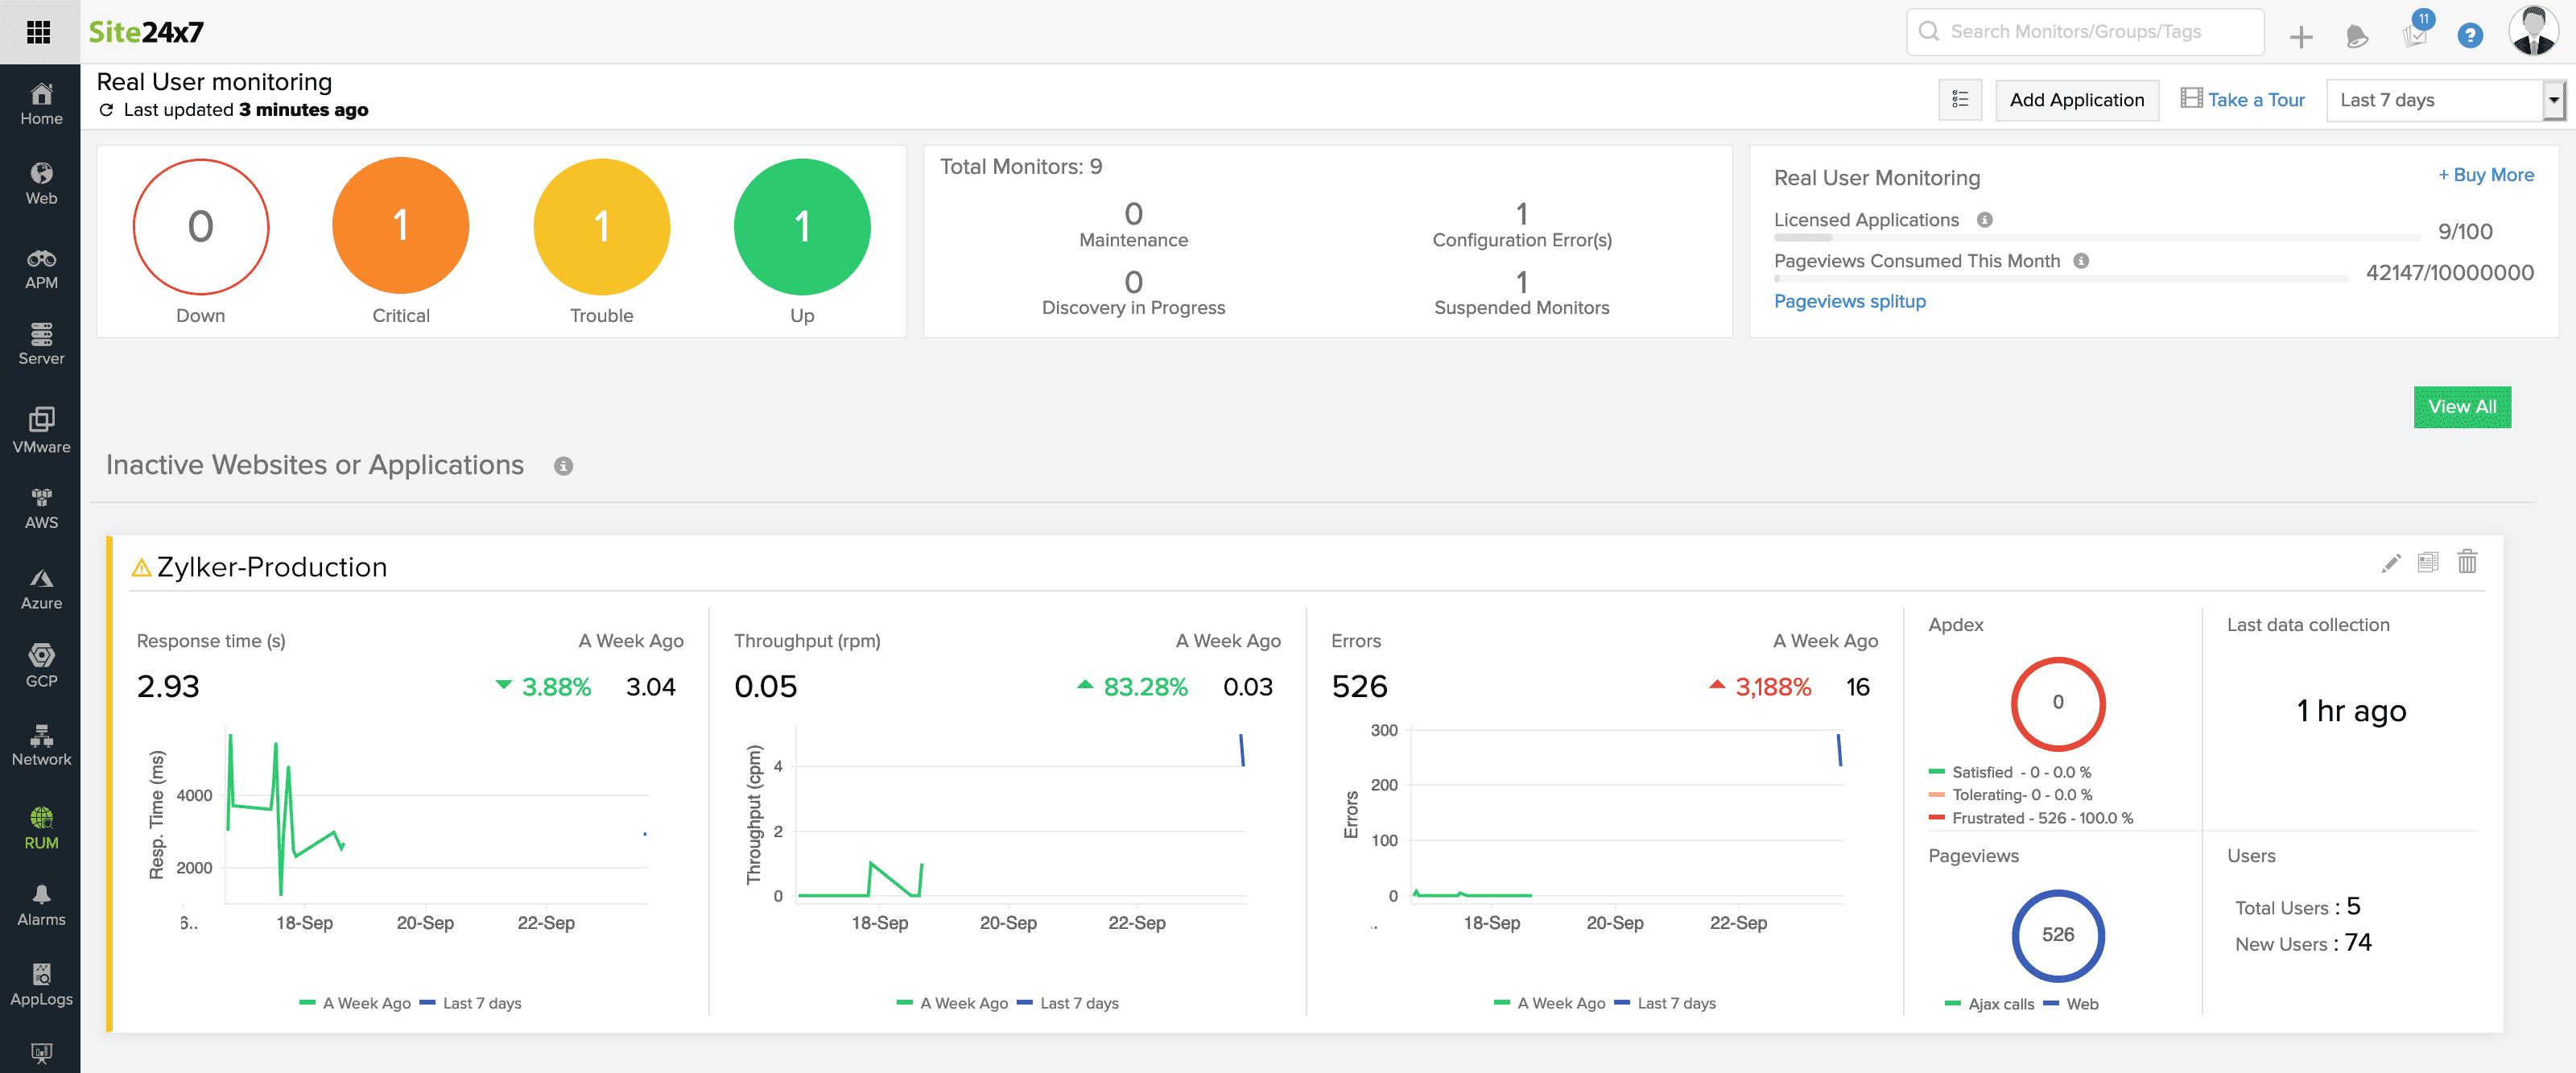Click info icon next to Inactive Websites
Image resolution: width=2576 pixels, height=1073 pixels.
tap(564, 466)
